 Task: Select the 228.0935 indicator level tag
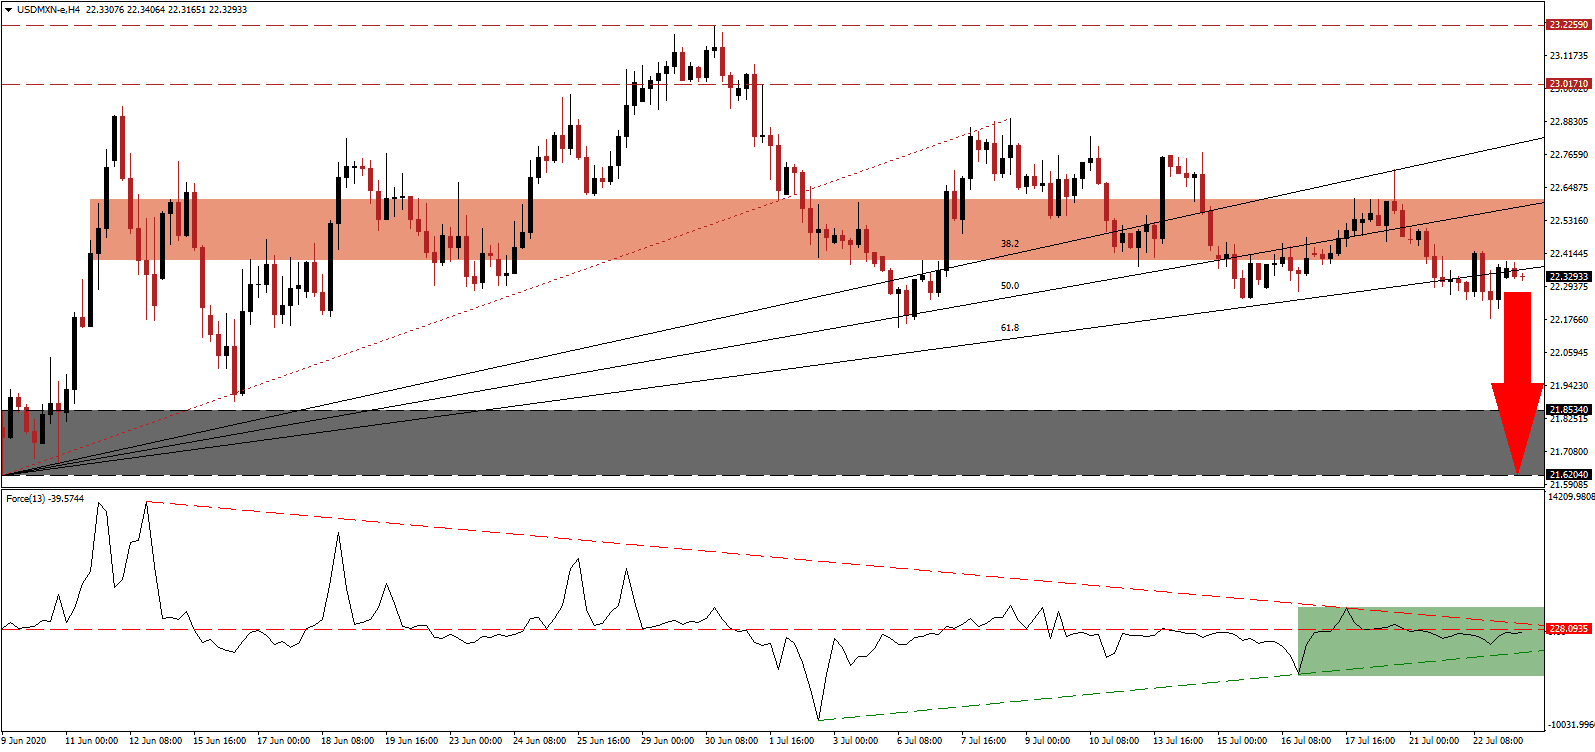tap(1568, 629)
